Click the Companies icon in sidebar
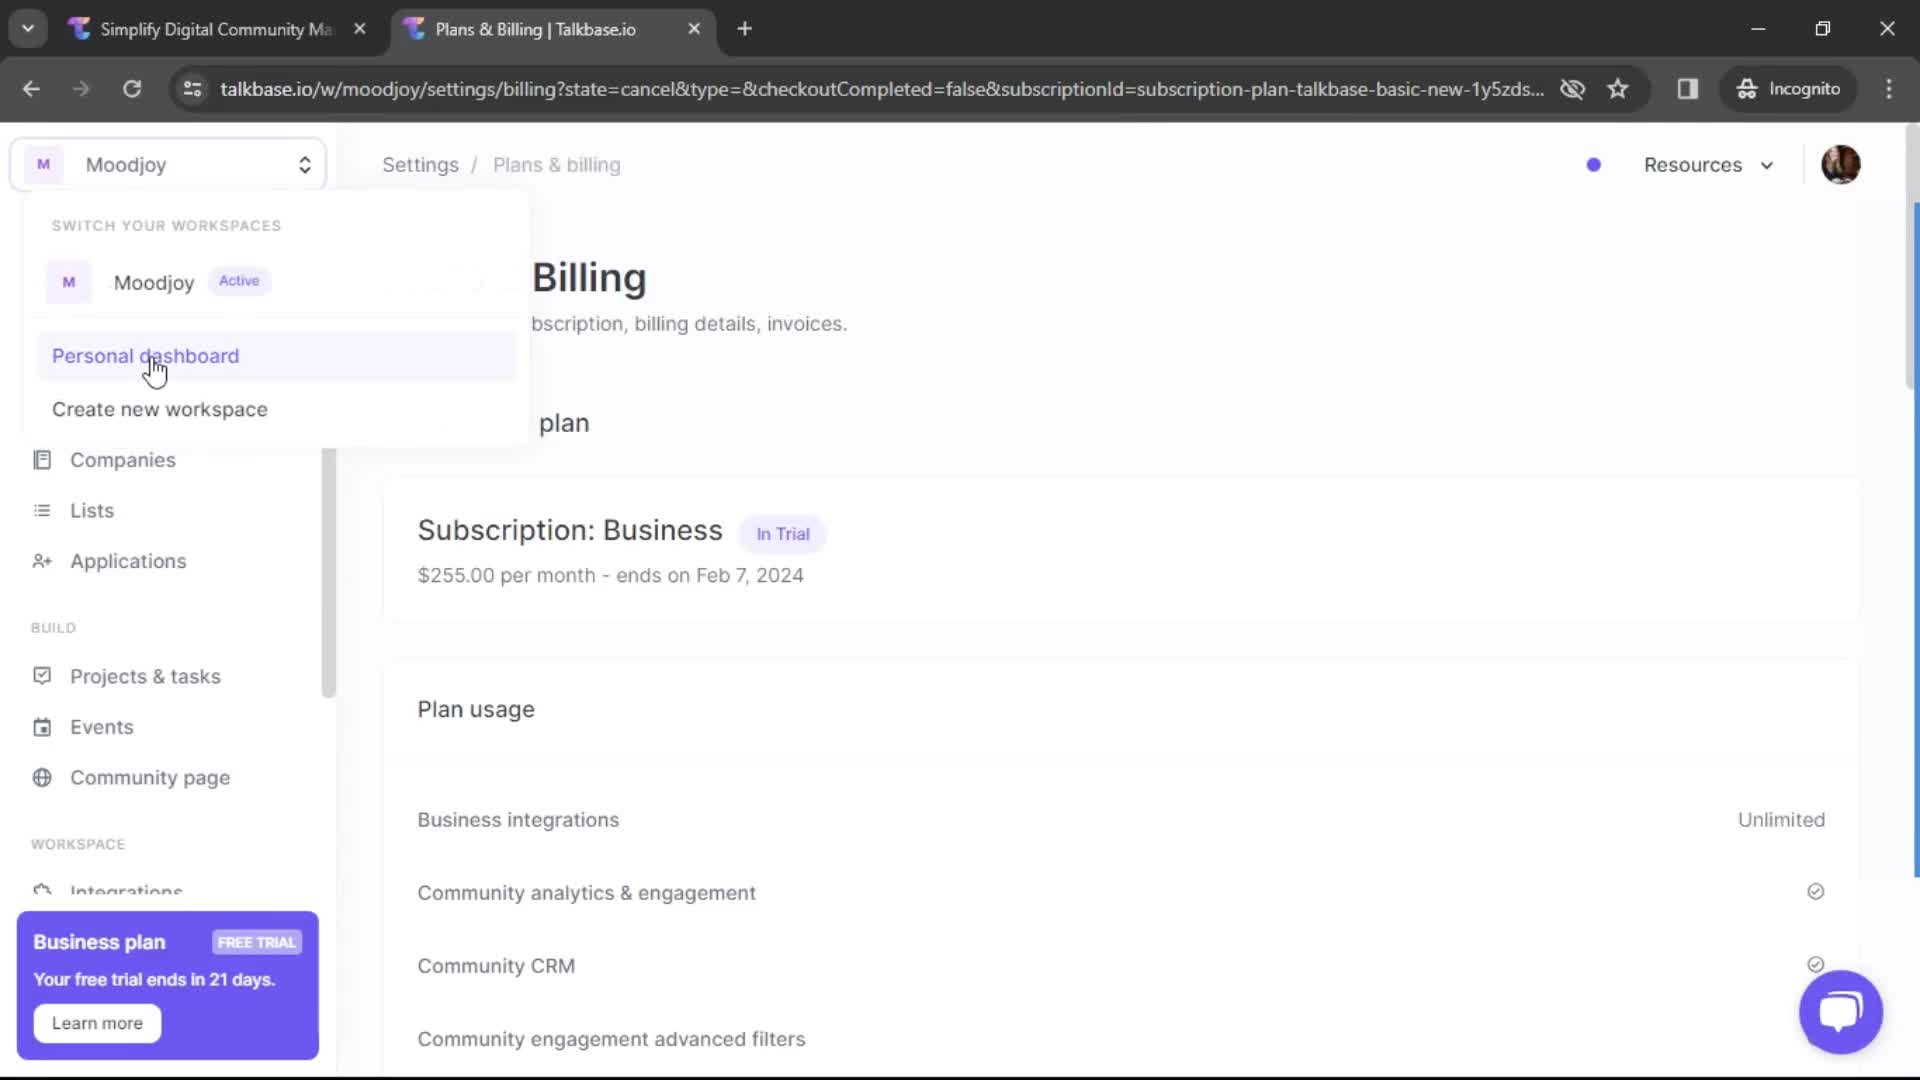This screenshot has height=1080, width=1920. coord(41,459)
